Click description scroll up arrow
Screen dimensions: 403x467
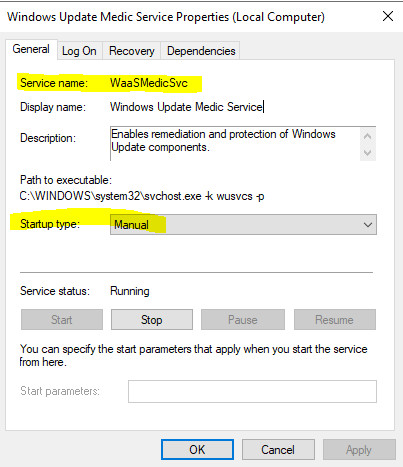pyautogui.click(x=368, y=136)
